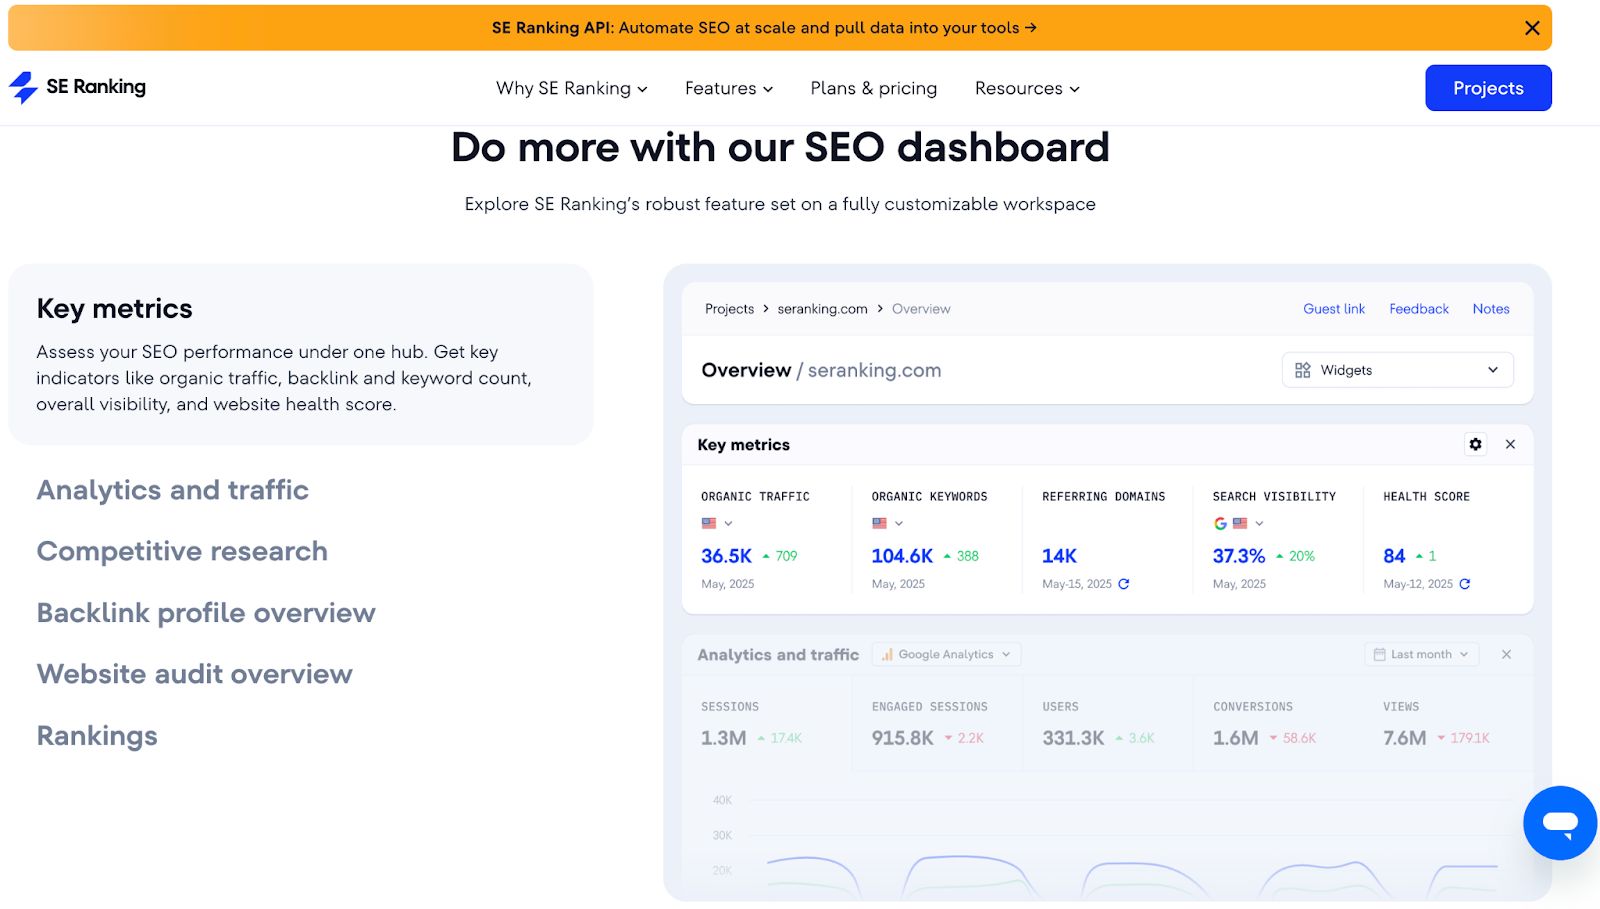Click the May-15, 2025 date text
The width and height of the screenshot is (1600, 909).
[1076, 584]
